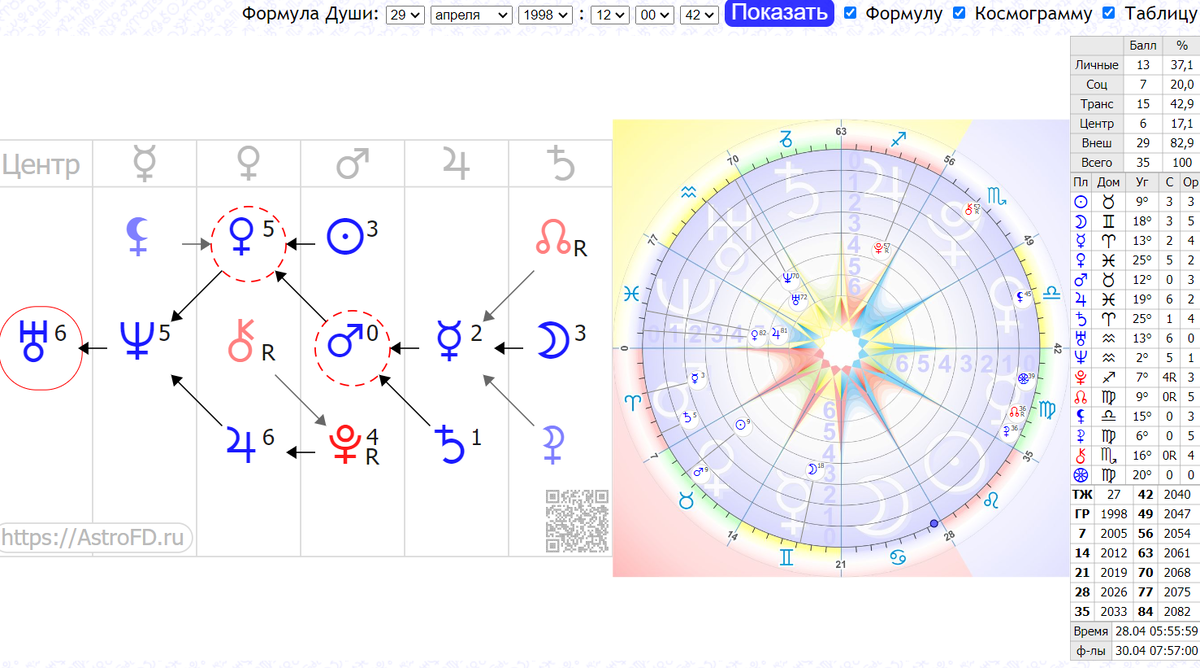The height and width of the screenshot is (668, 1200).
Task: Click the Aries sign on the cosmogram
Action: coord(631,404)
